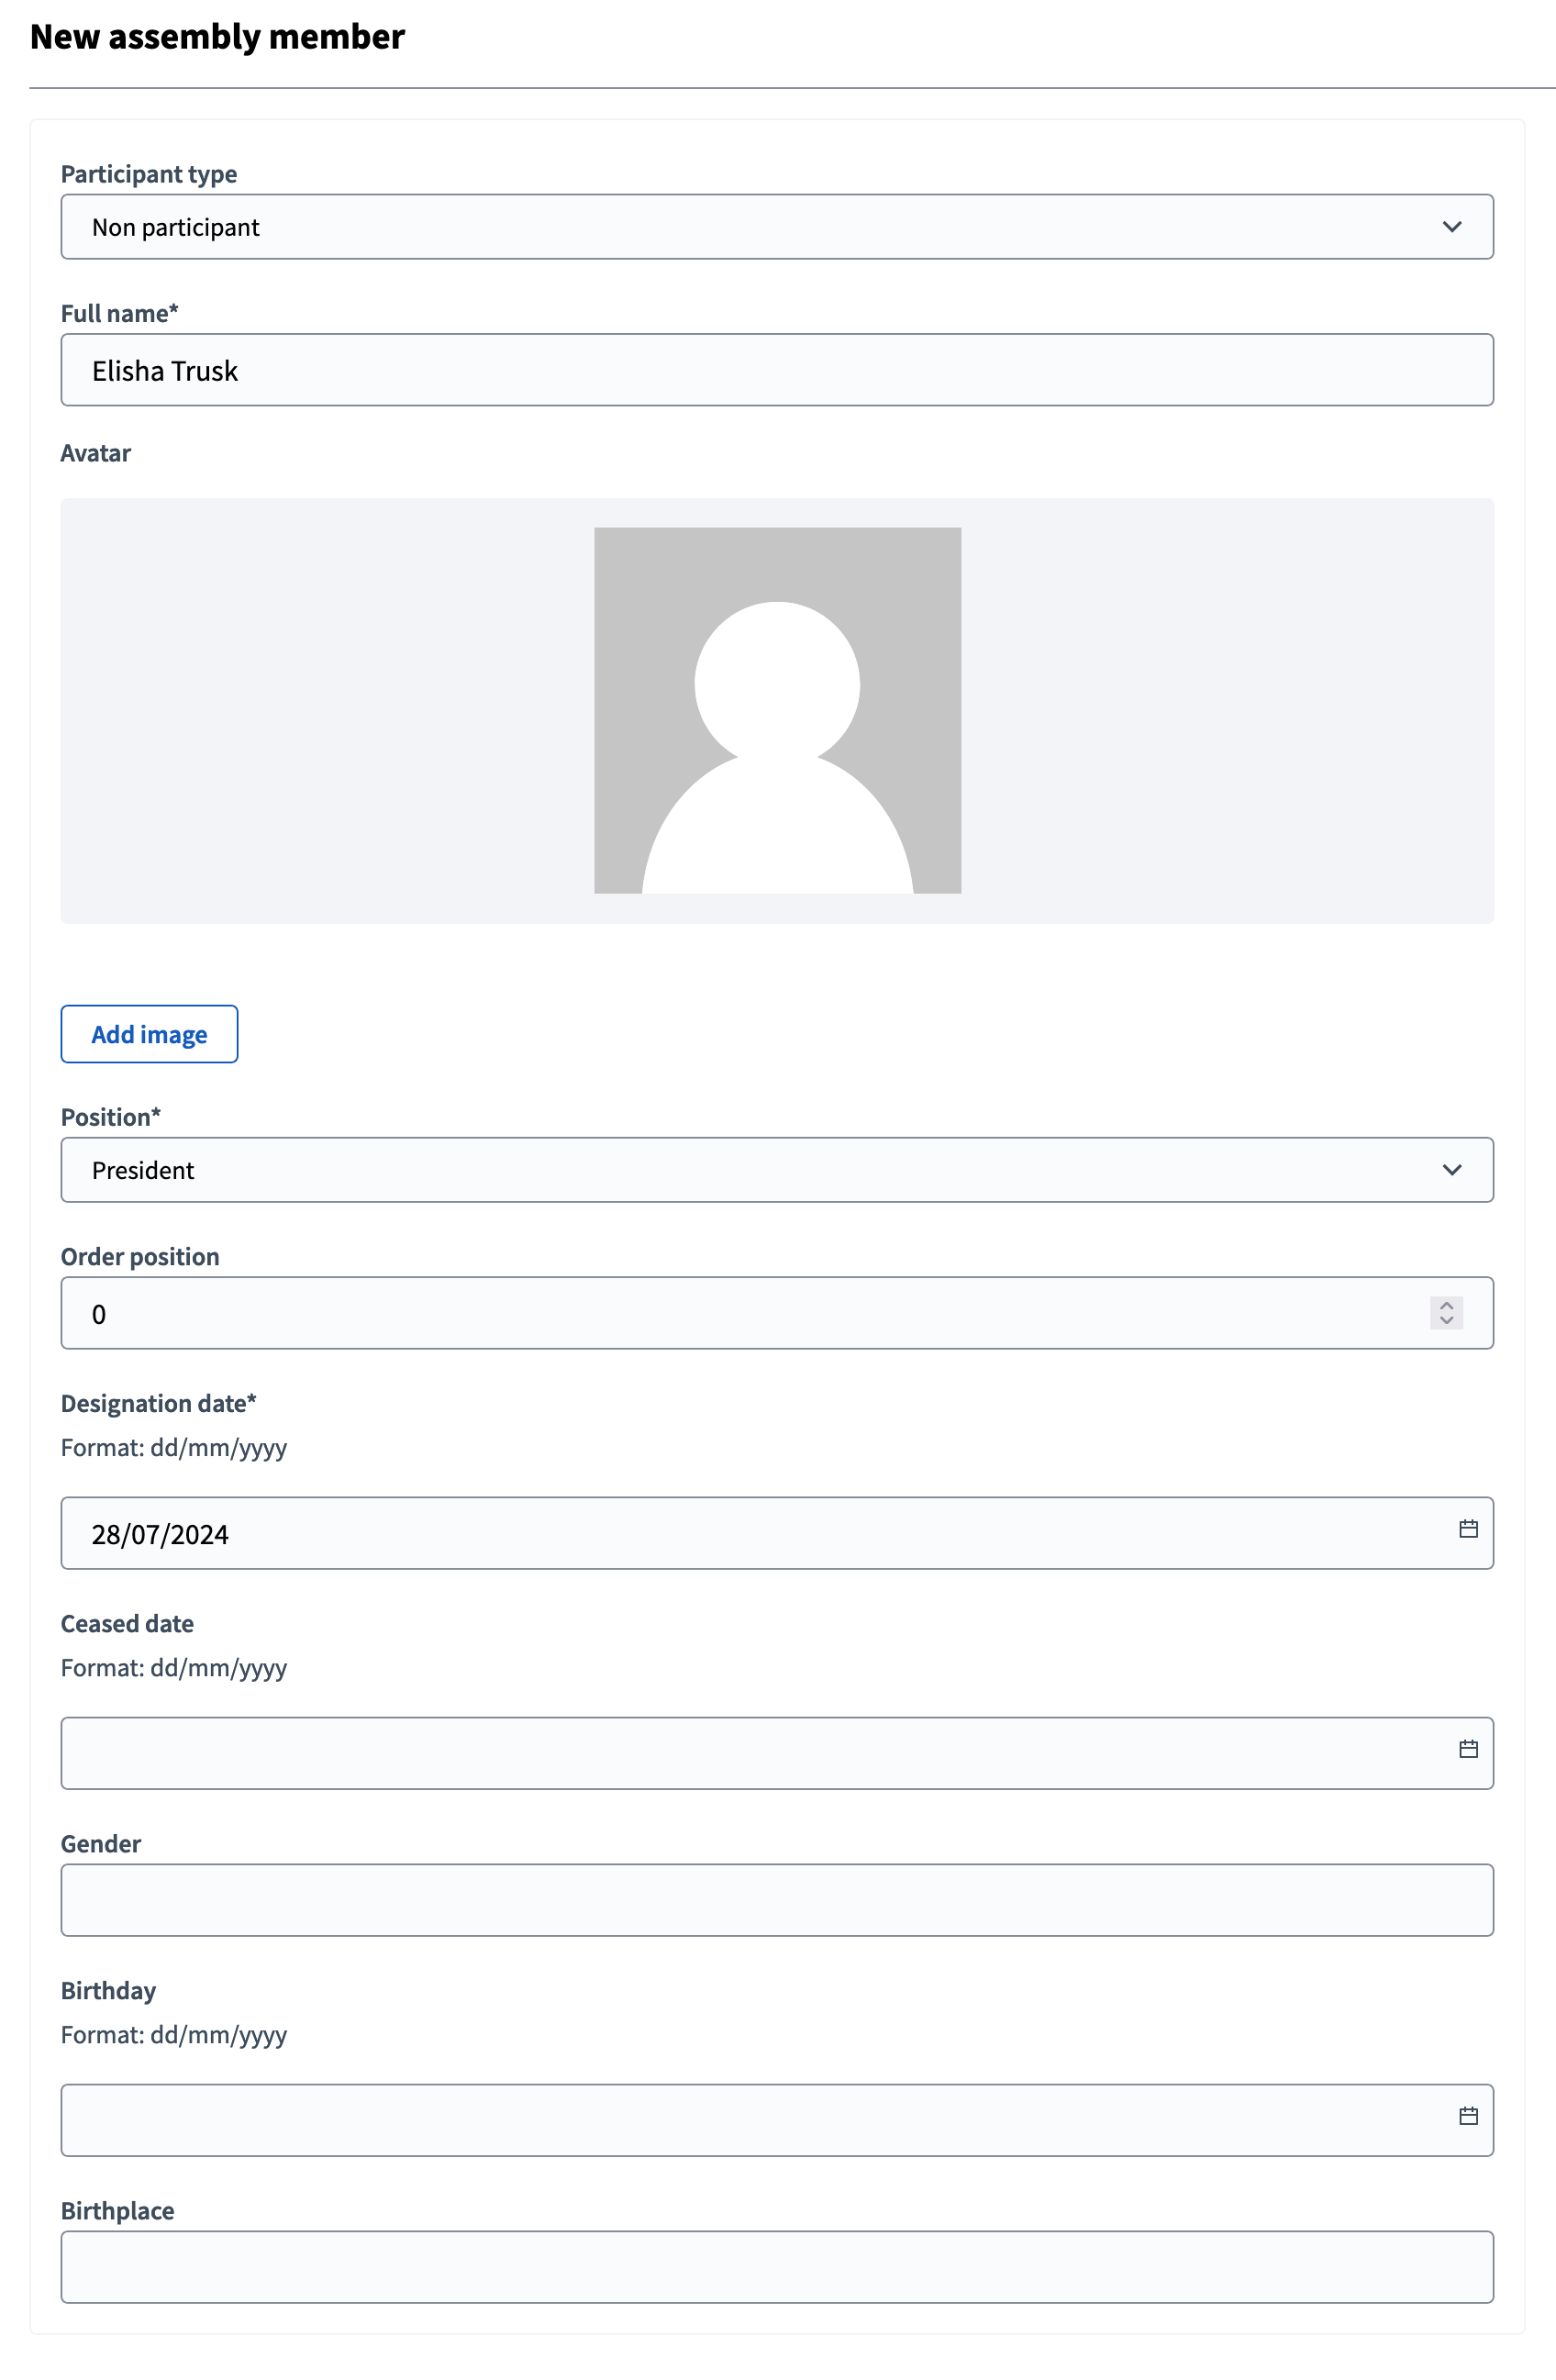Open calendar picker for Ceased date
1556x2380 pixels.
point(1467,1749)
